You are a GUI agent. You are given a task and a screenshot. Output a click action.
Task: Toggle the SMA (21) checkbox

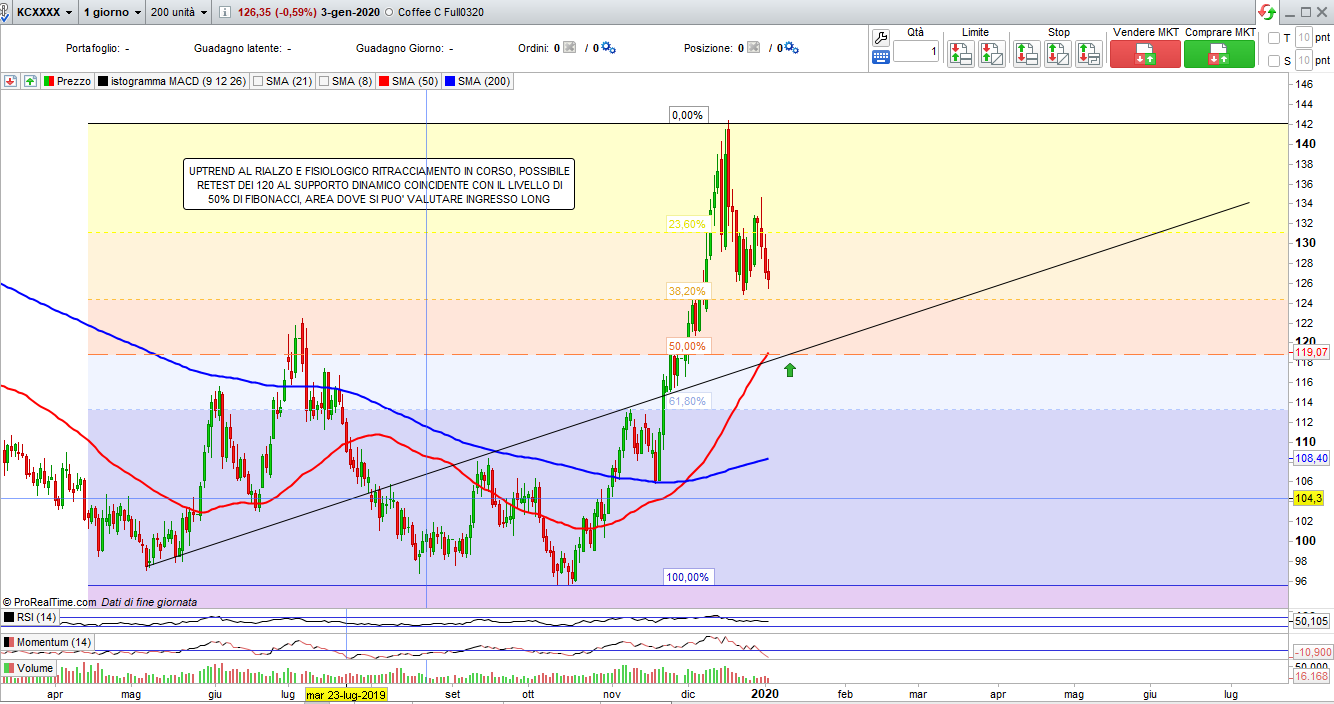[x=259, y=81]
